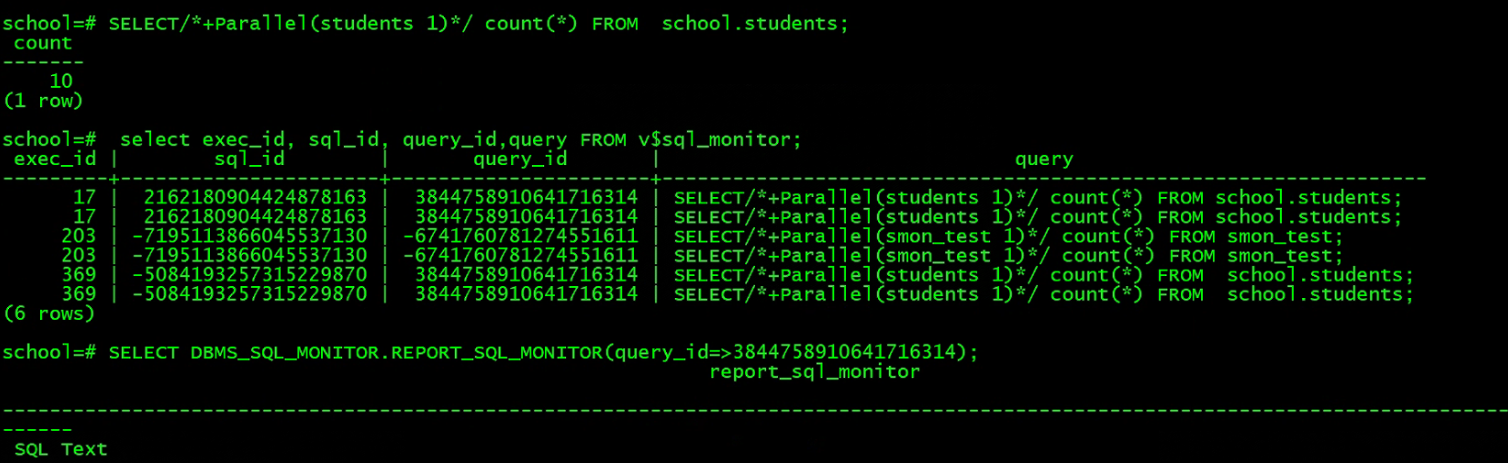Click the last table row's query text

tap(1043, 294)
